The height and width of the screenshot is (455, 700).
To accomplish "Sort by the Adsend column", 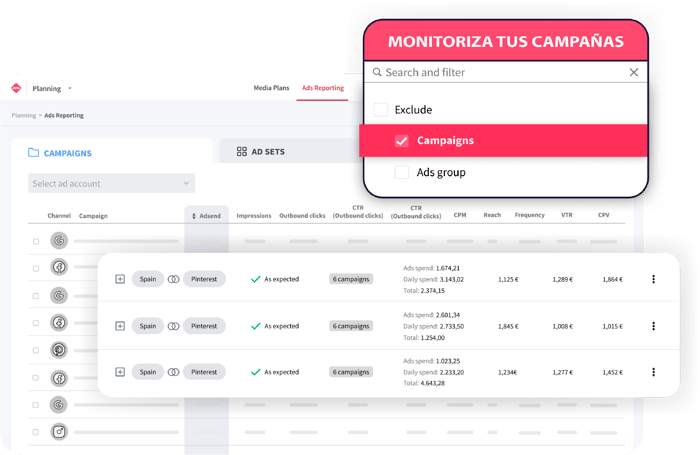I will click(x=206, y=216).
